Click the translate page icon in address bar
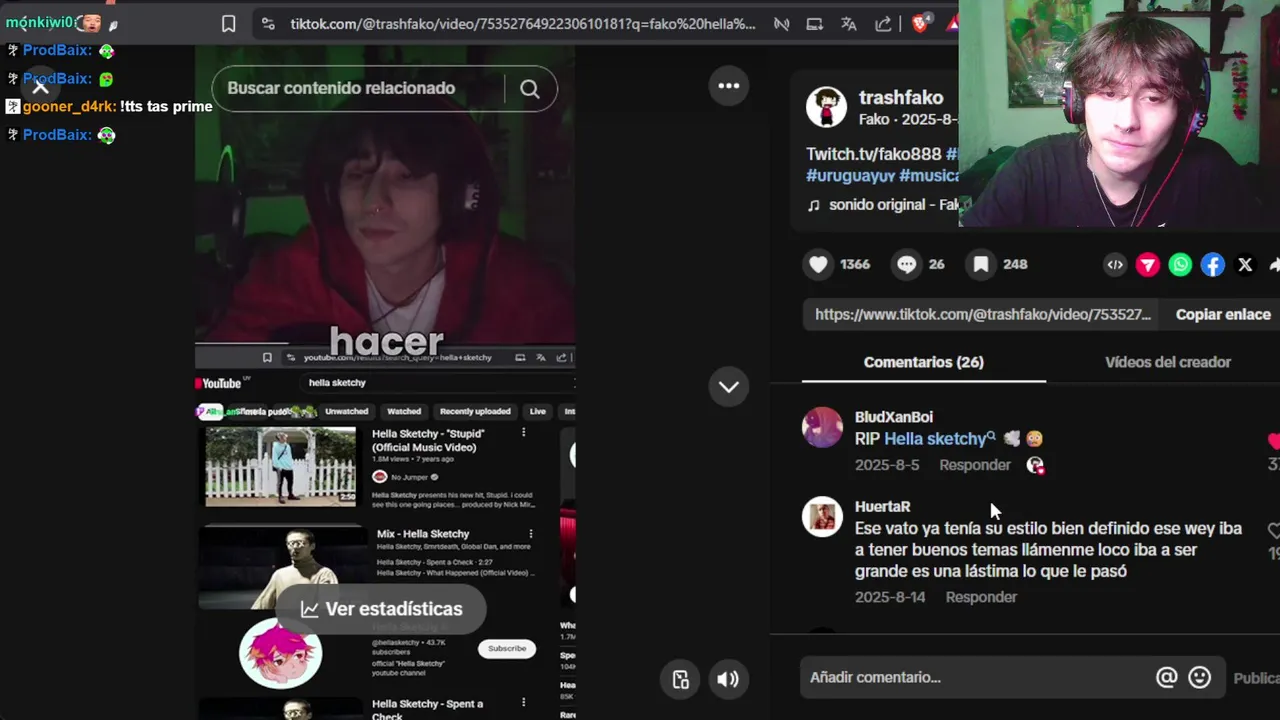Viewport: 1280px width, 720px height. tap(849, 24)
